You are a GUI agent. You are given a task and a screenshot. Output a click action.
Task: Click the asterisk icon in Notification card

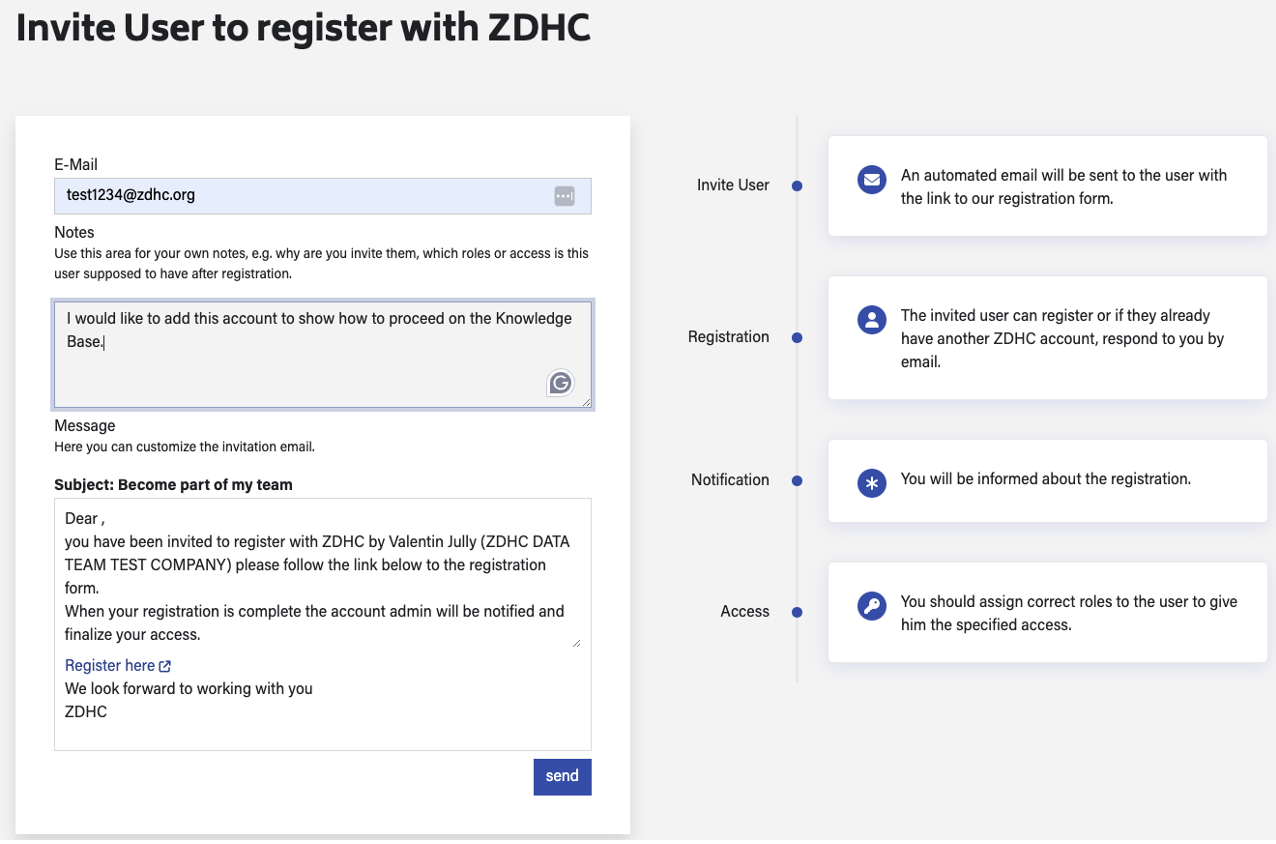tap(872, 484)
